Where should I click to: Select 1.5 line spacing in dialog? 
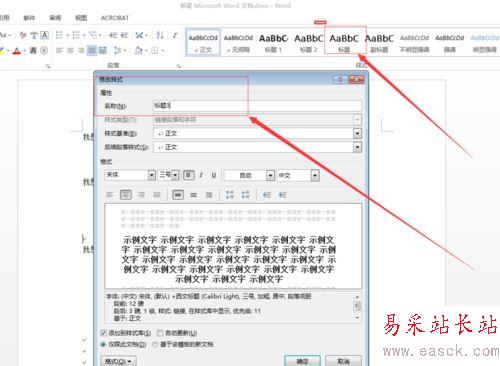(x=193, y=195)
